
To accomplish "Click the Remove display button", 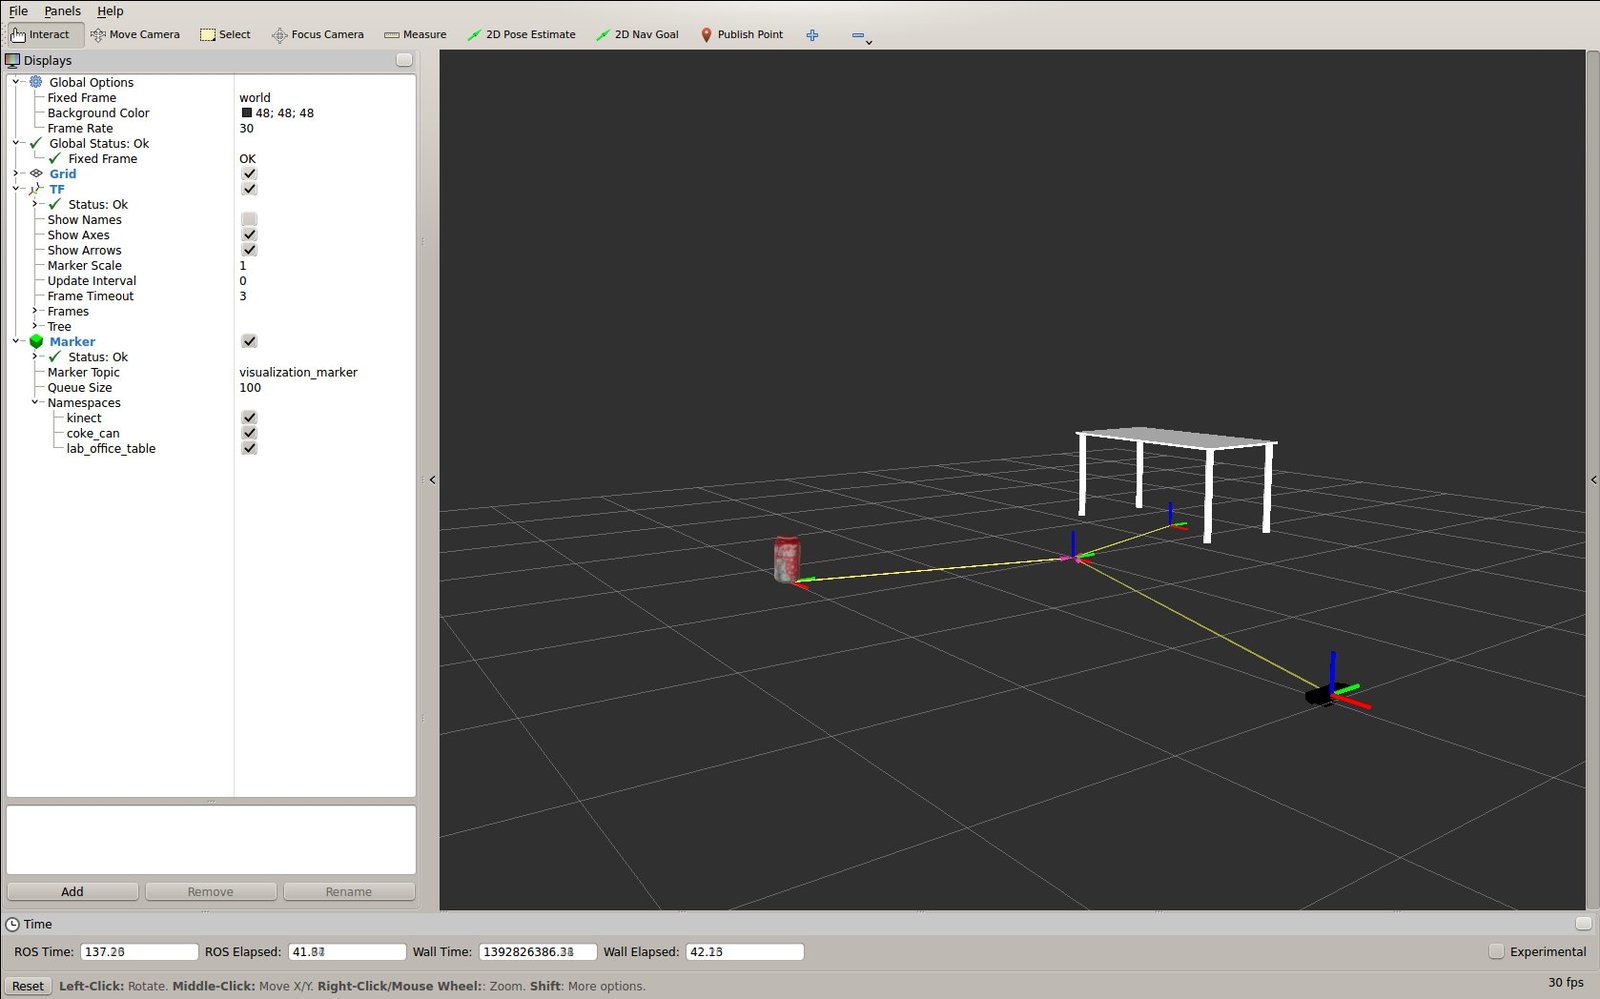I will click(x=210, y=892).
